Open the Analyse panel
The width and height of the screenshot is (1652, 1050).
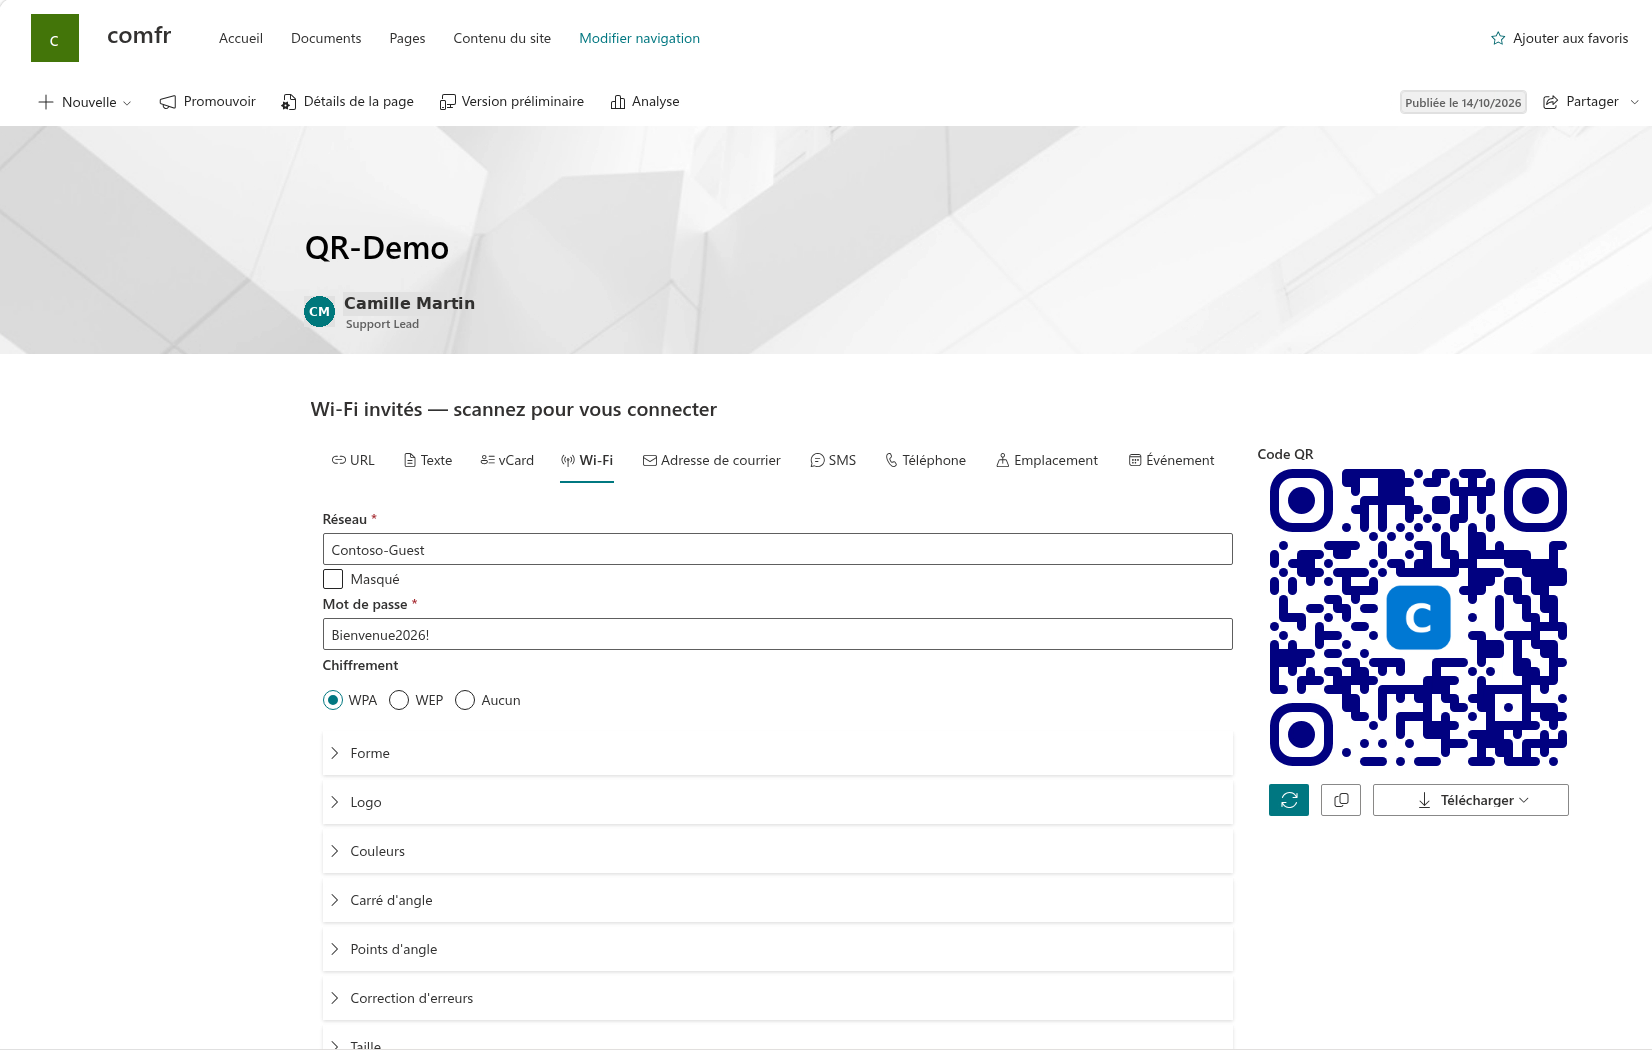(x=645, y=102)
